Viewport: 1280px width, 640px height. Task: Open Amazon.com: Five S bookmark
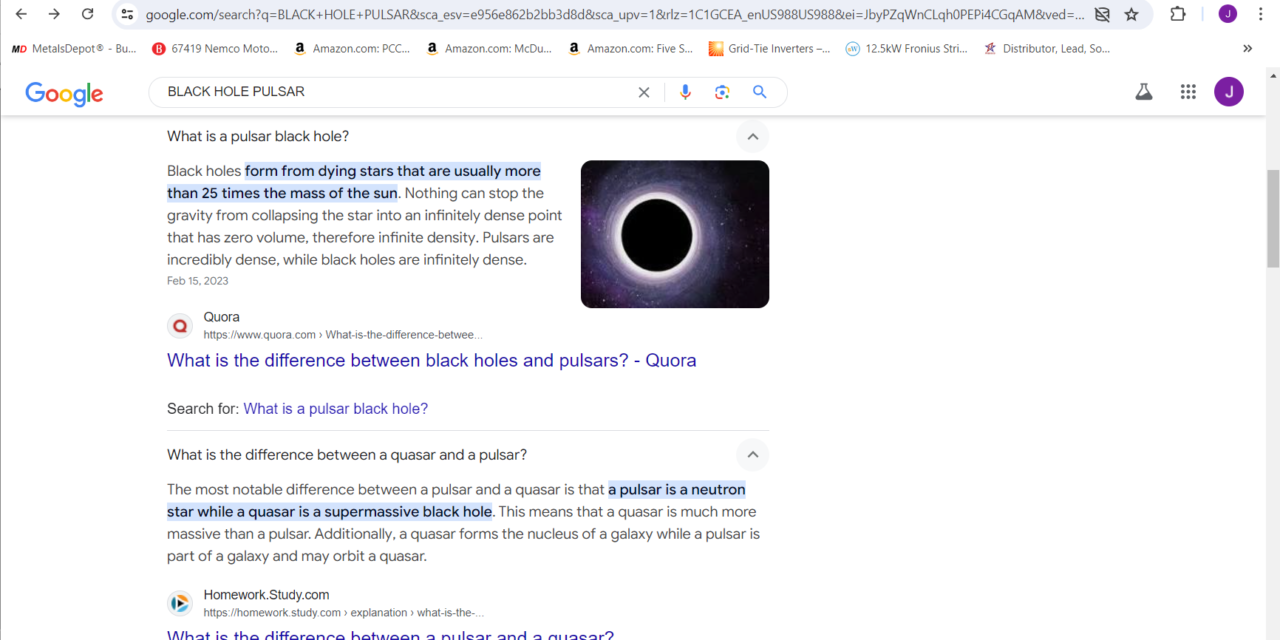click(x=630, y=48)
